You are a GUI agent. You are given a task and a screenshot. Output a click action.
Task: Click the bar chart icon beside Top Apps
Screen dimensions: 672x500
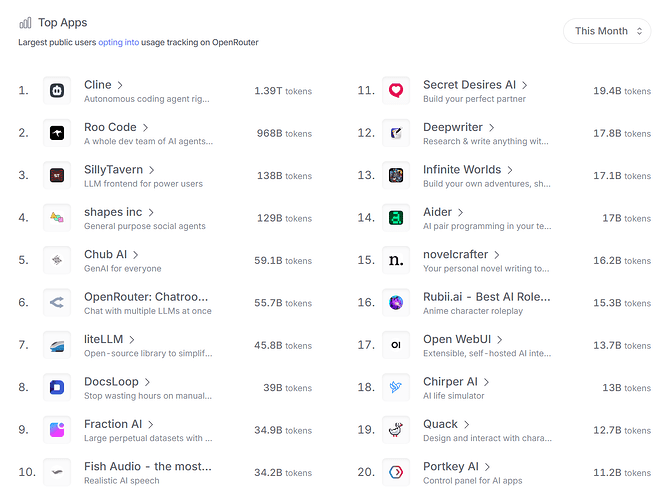(25, 23)
